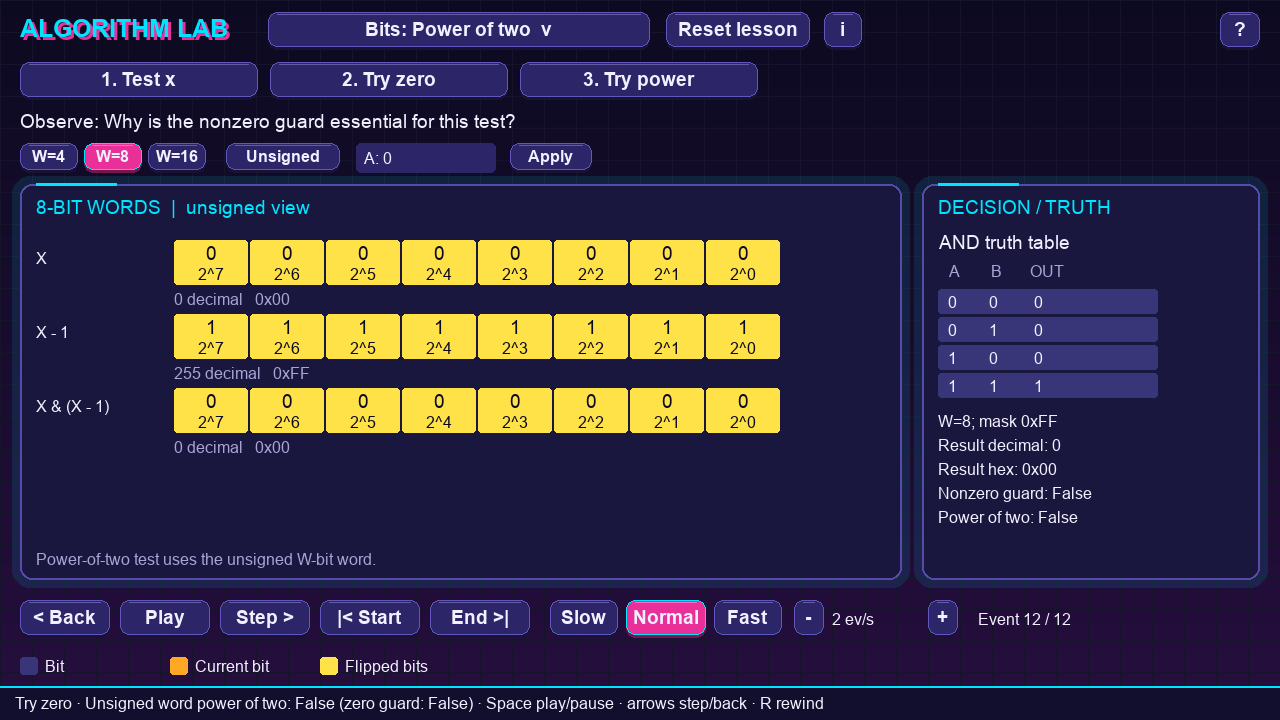
Task: Click the X row 2^0 bit cell
Action: [743, 263]
